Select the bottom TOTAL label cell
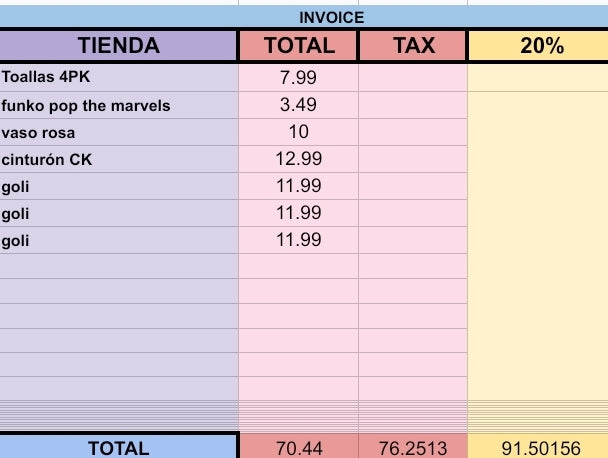This screenshot has height=458, width=608. click(118, 448)
